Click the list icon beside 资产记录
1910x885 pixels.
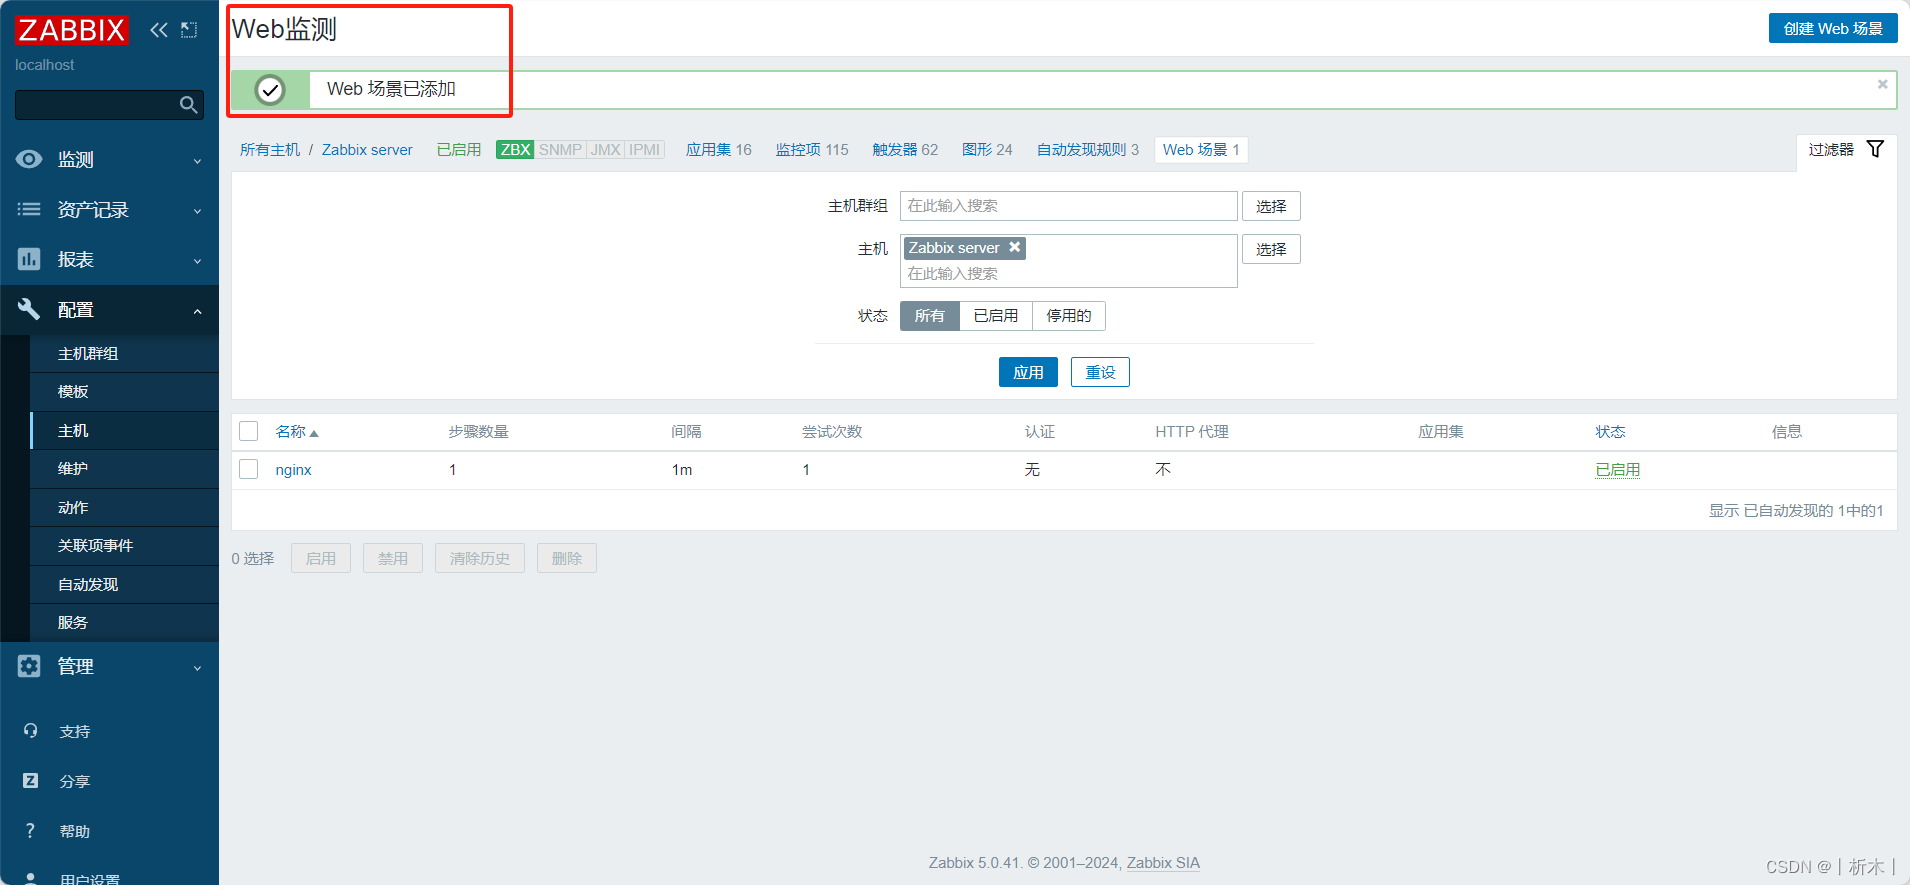pyautogui.click(x=29, y=209)
